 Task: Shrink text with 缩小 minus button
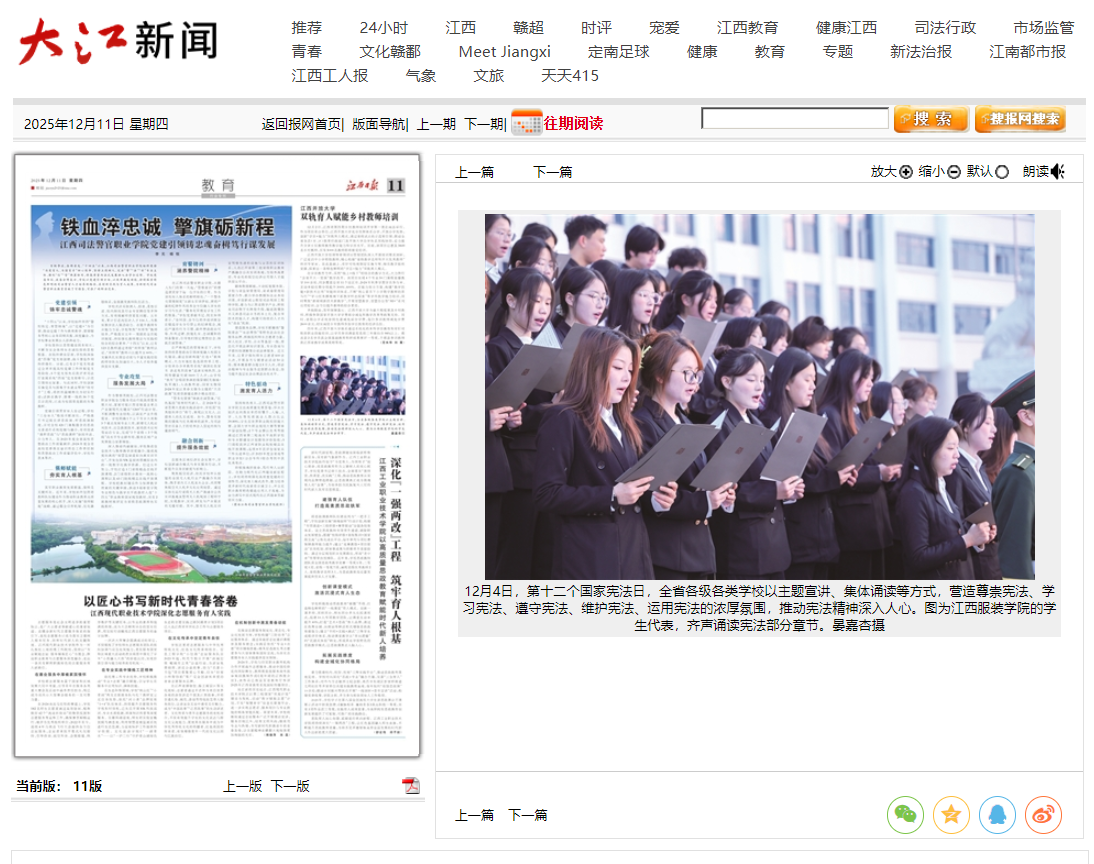point(954,171)
